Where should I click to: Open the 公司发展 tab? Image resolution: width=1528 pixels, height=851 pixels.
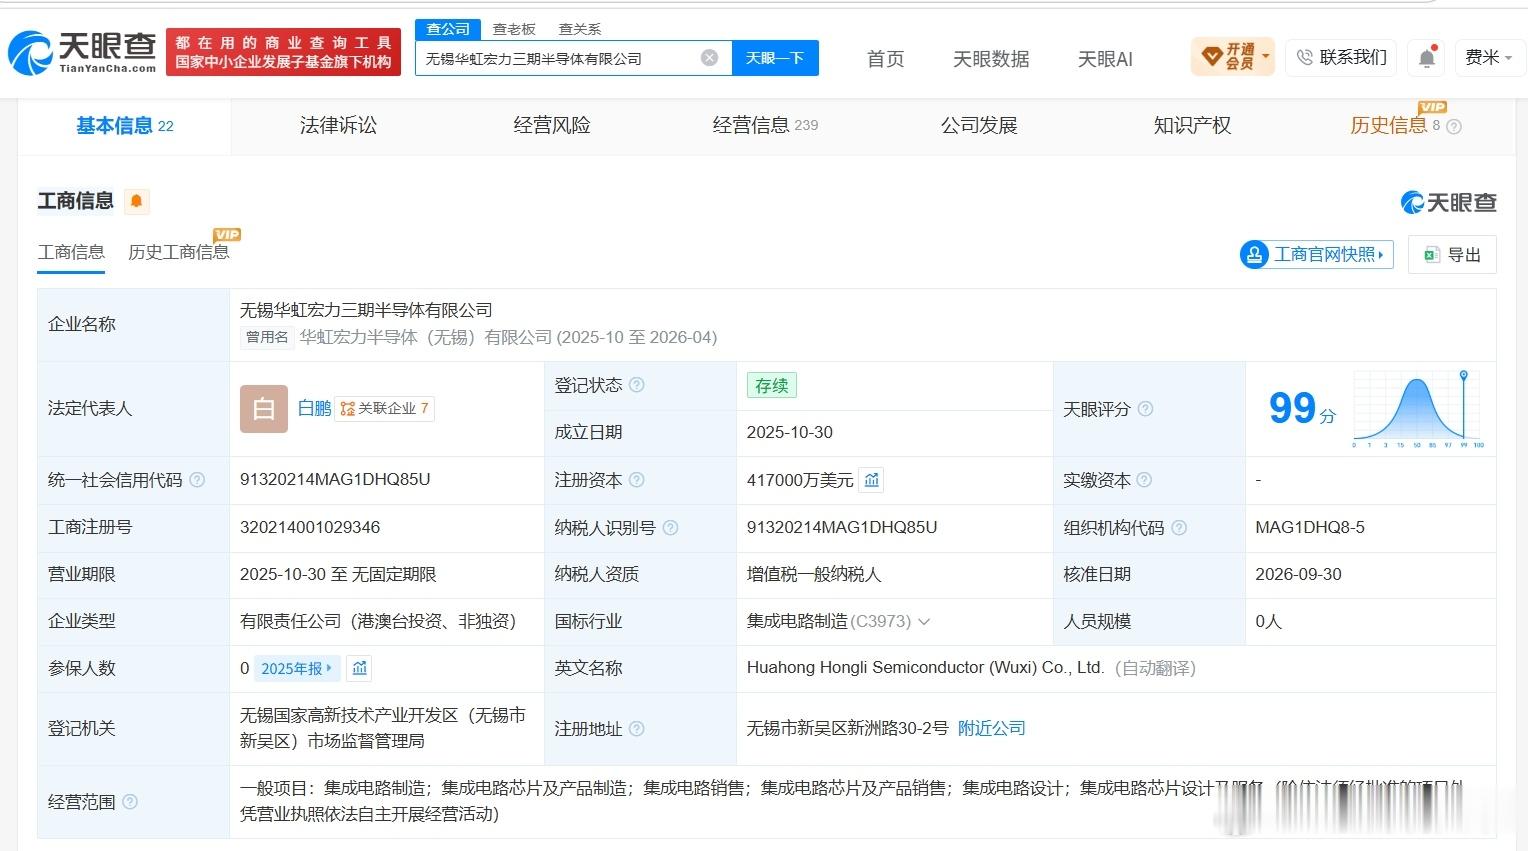point(979,126)
